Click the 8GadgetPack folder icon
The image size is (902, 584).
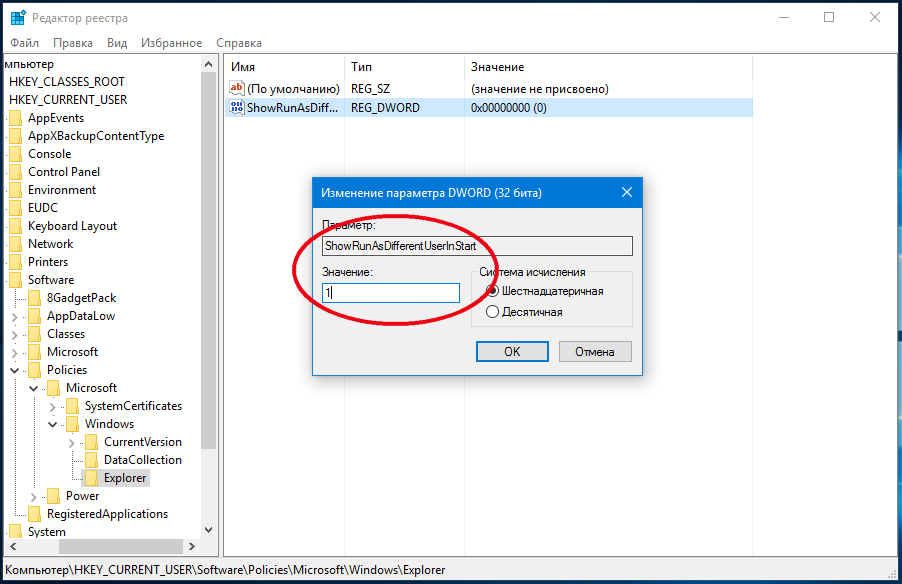click(34, 298)
